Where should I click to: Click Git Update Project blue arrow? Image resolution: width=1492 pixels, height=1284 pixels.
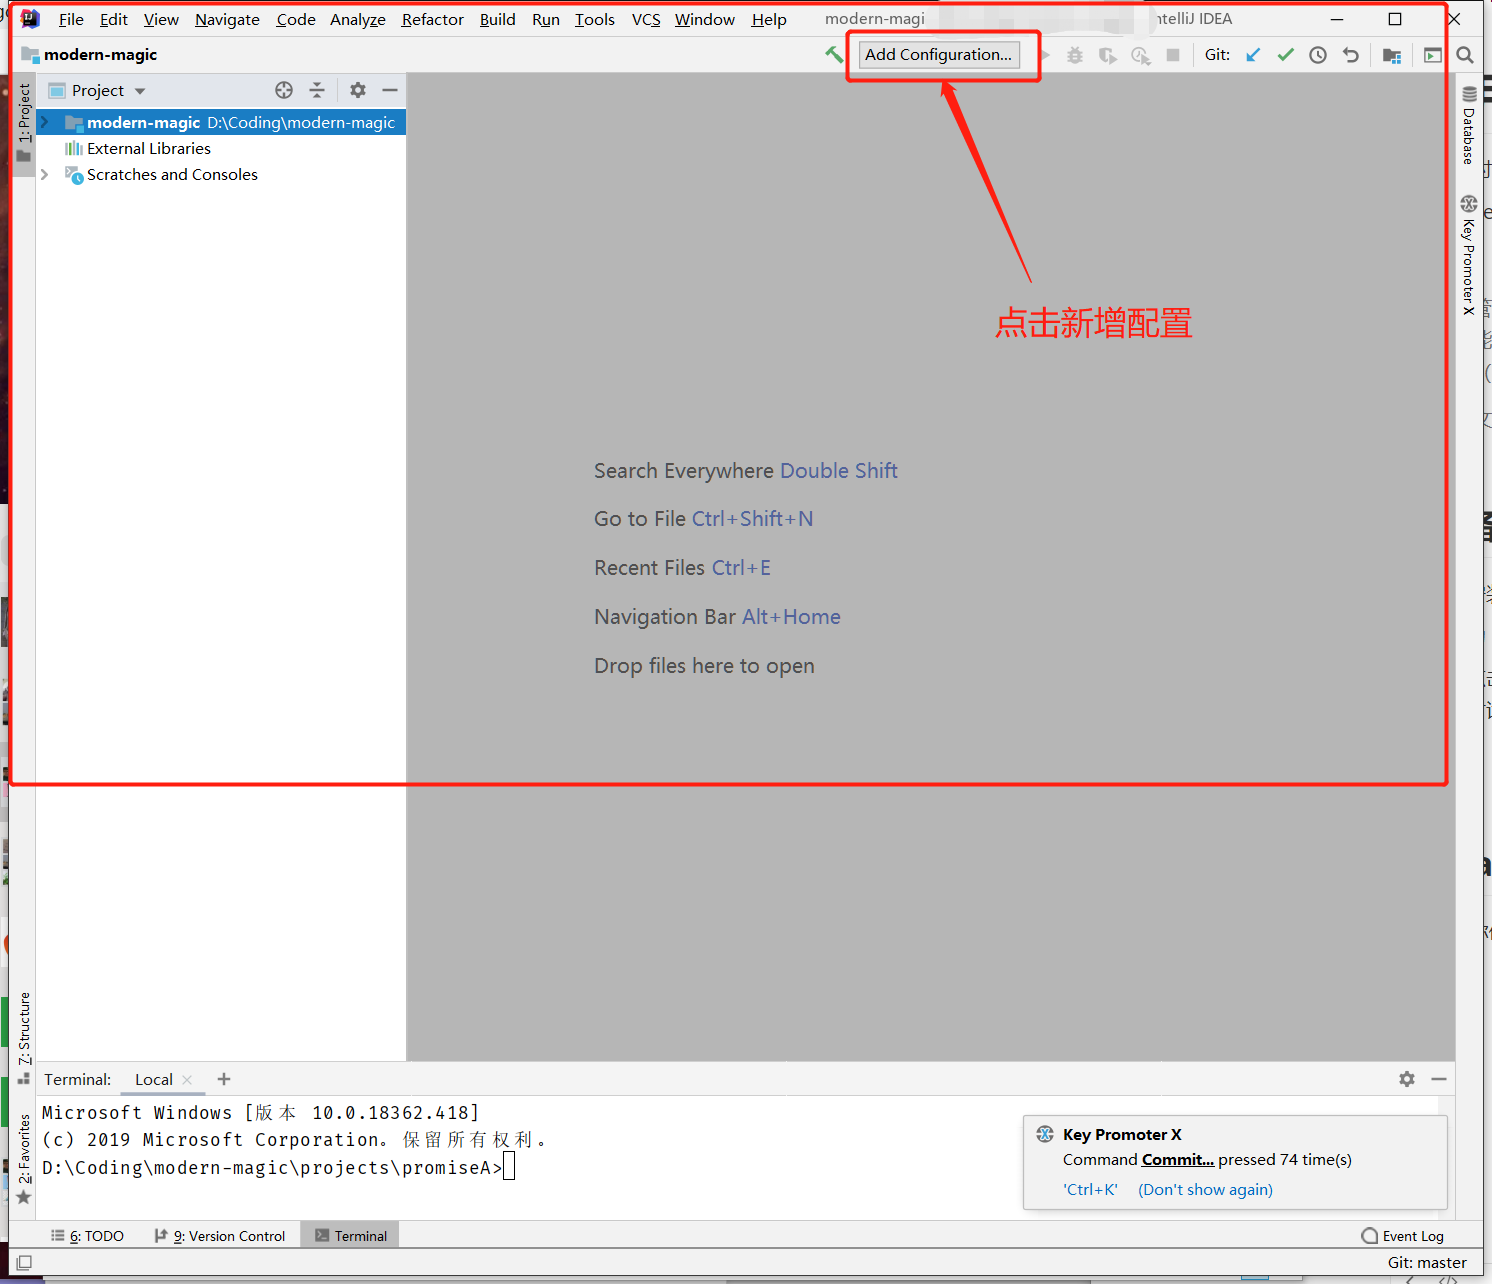click(1253, 55)
